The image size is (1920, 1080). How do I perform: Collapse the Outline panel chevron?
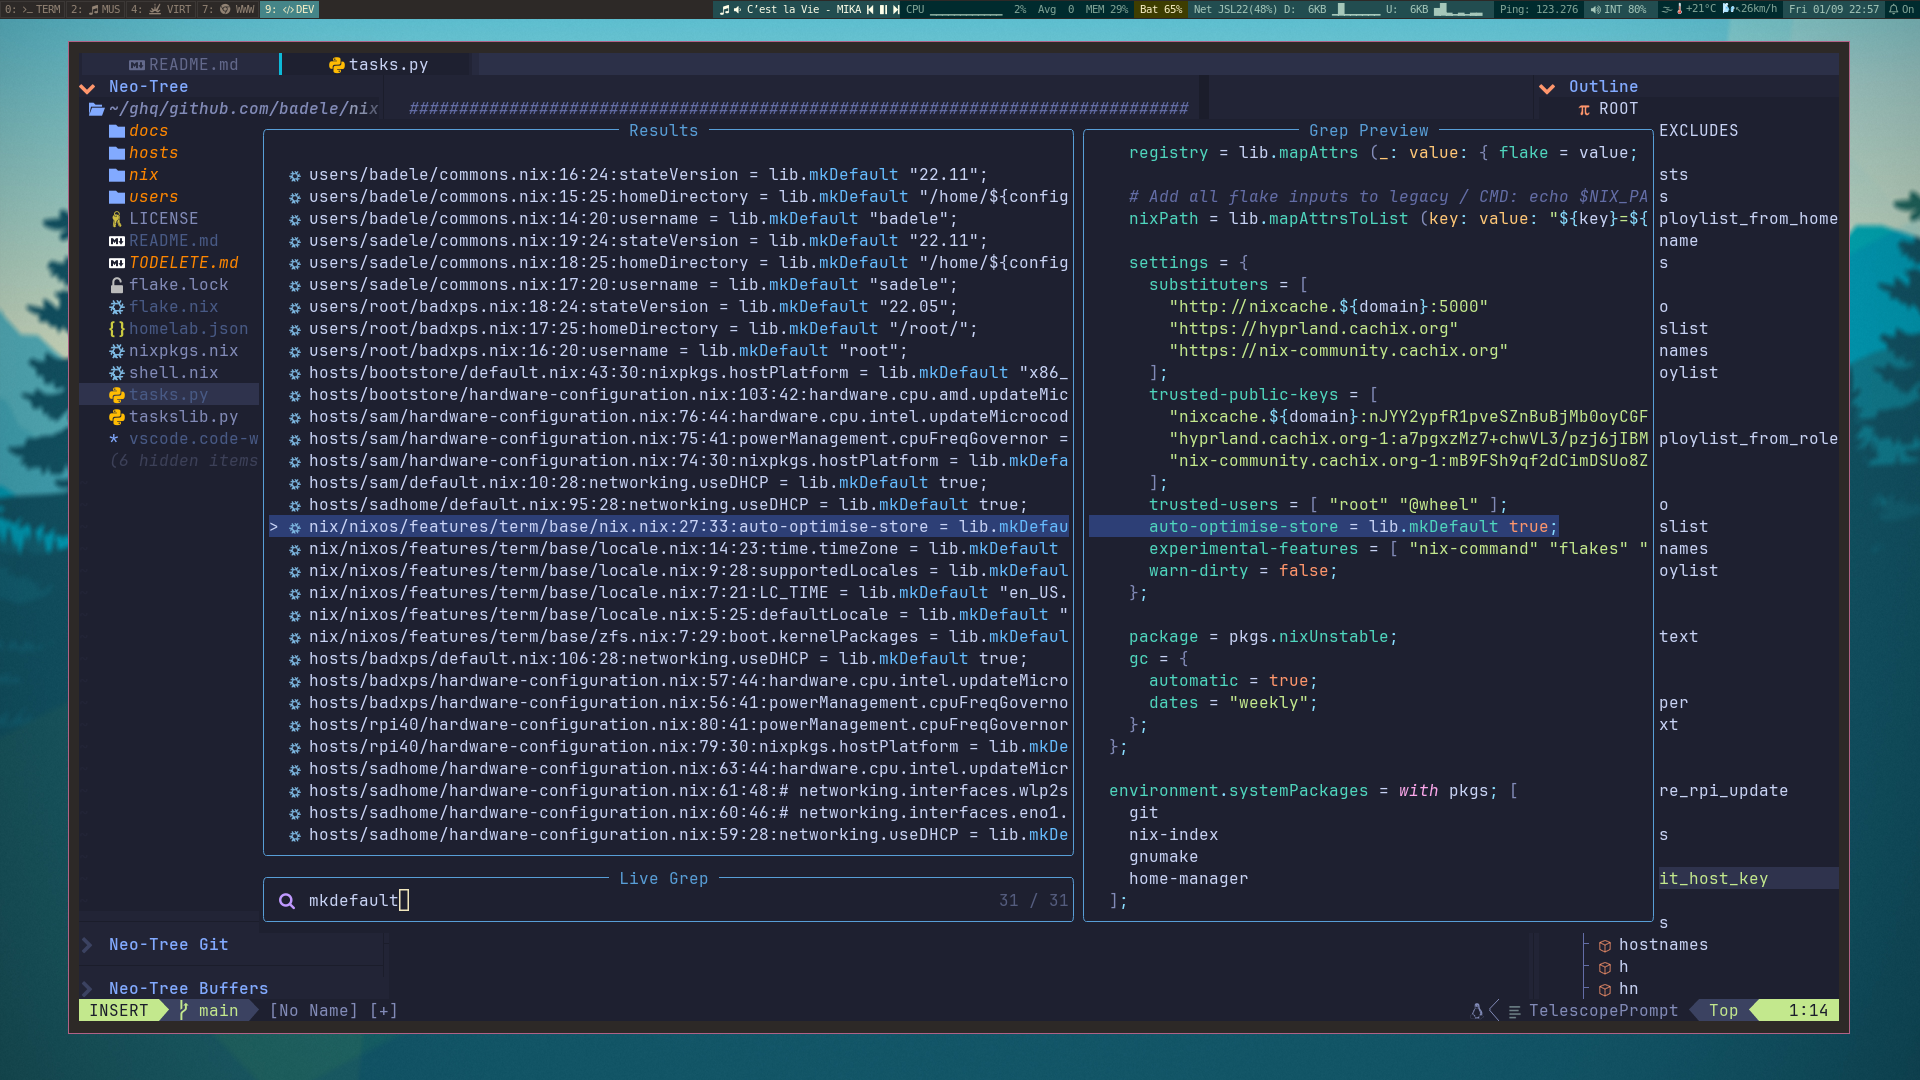1547,88
